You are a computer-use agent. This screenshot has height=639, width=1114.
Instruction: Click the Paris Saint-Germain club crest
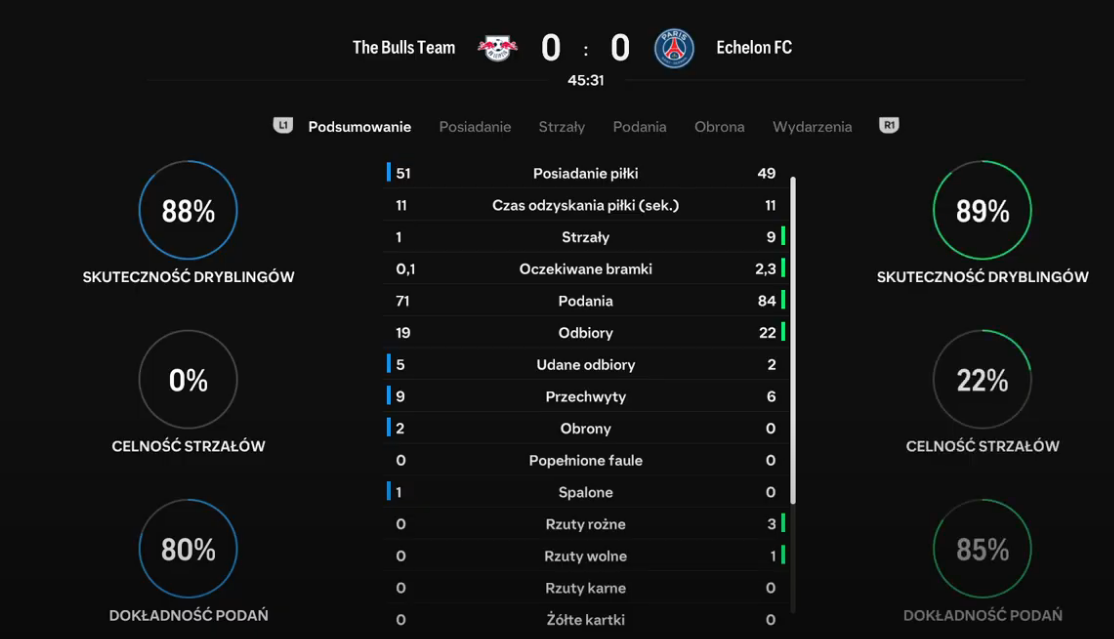point(674,48)
